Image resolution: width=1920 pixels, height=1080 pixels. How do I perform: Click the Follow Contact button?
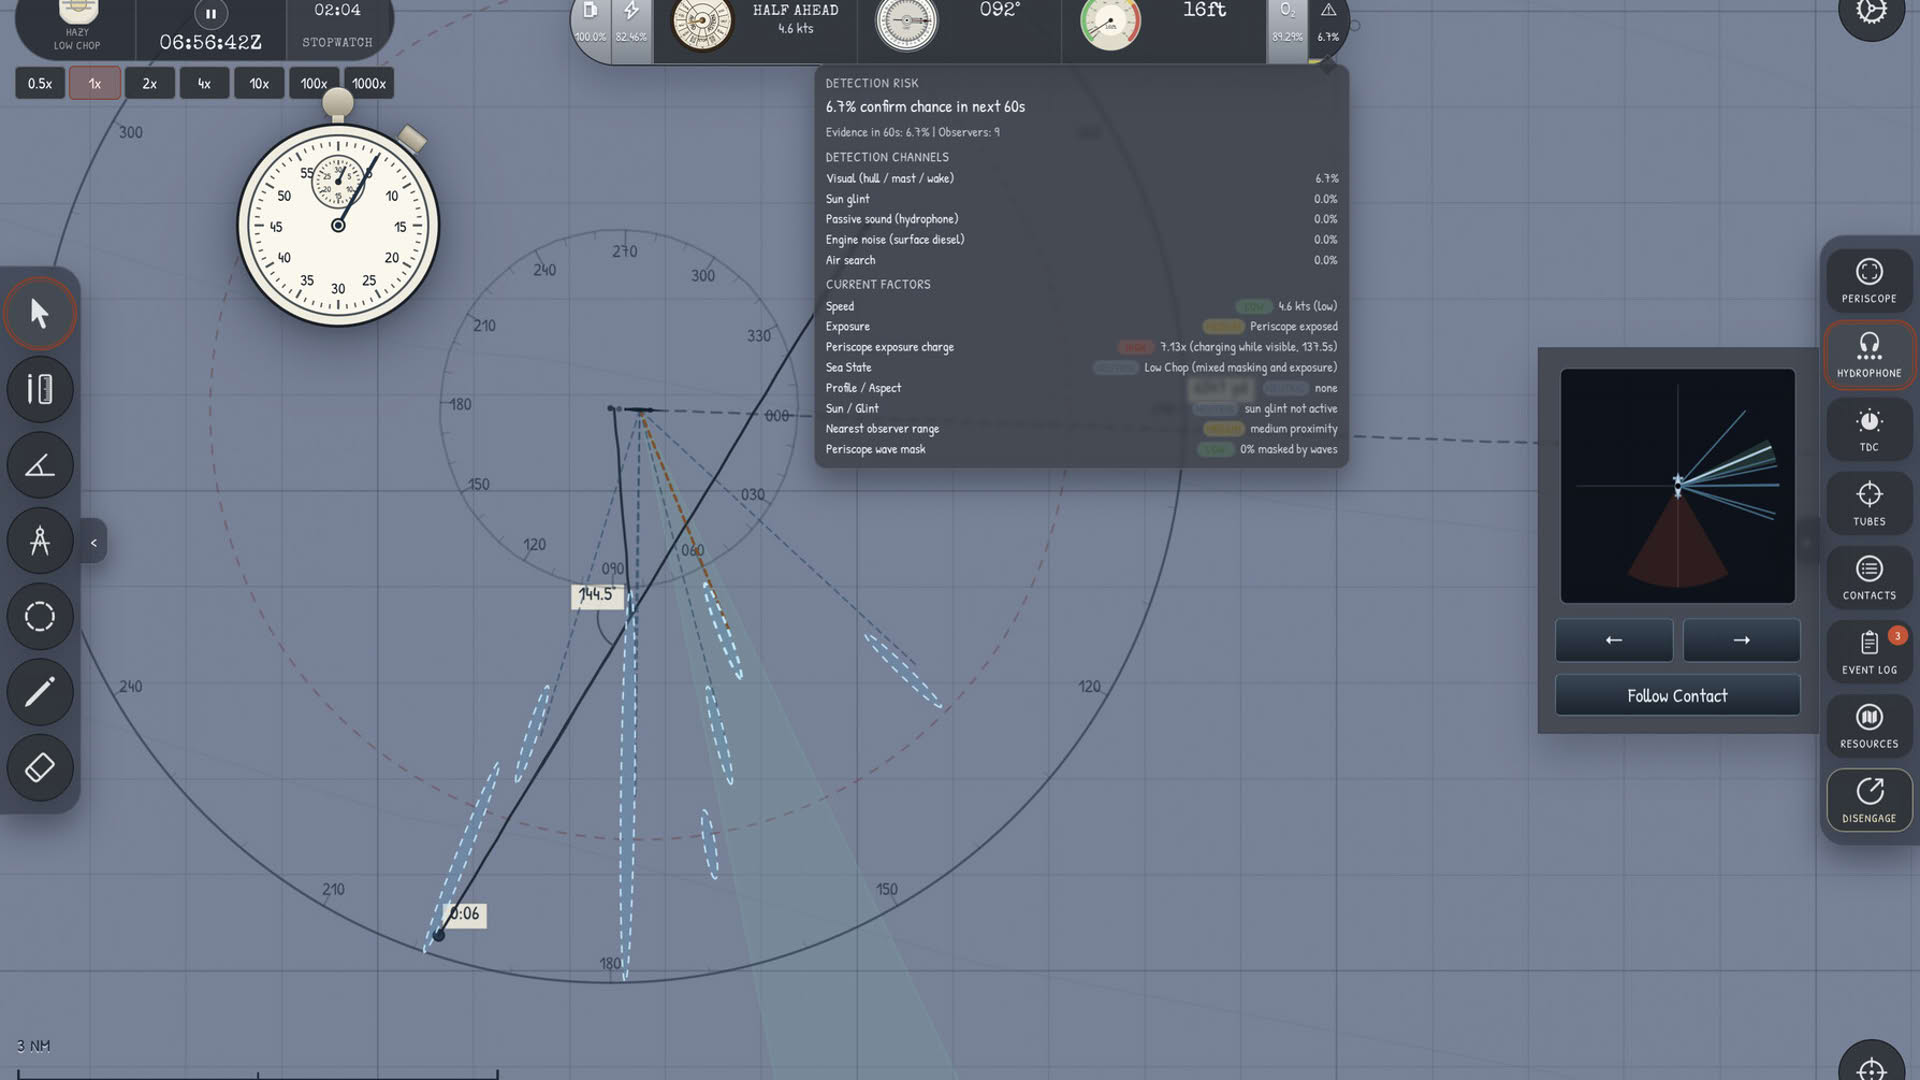[1677, 695]
